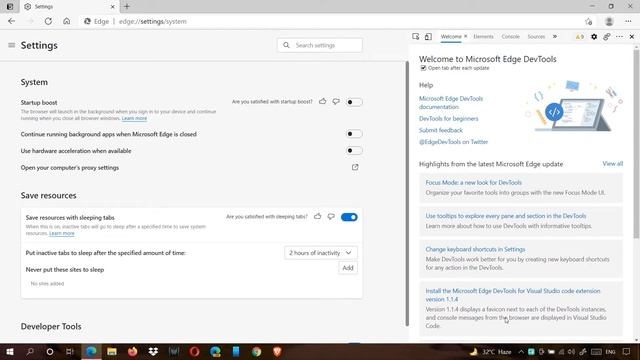Screen dimensions: 640x360
Task: Click the DevTools panel scrollbar
Action: pos(636,143)
